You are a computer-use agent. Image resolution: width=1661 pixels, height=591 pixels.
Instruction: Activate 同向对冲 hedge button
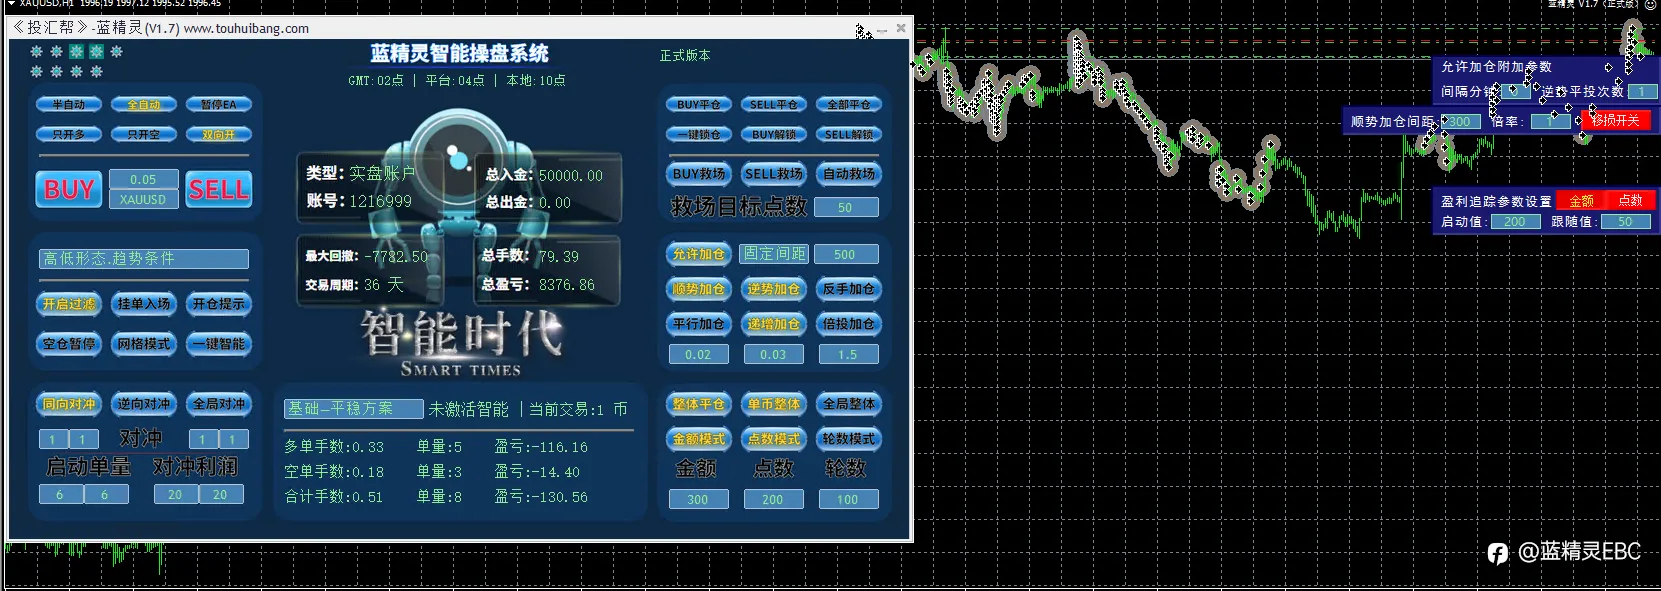point(69,404)
